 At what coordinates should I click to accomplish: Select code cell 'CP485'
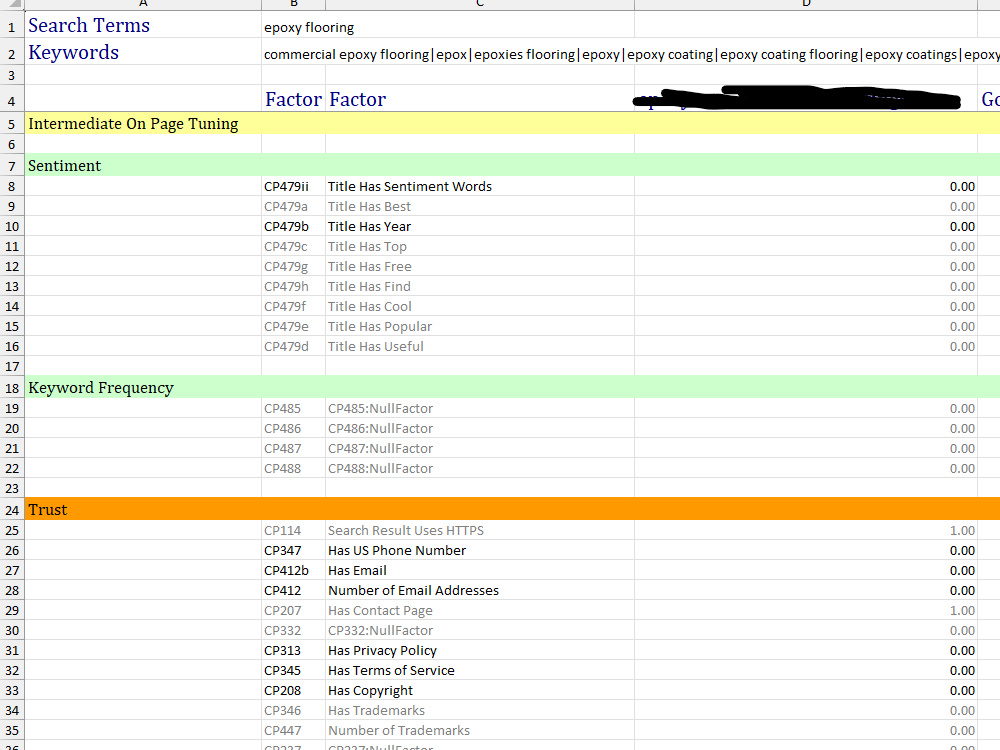pos(293,408)
